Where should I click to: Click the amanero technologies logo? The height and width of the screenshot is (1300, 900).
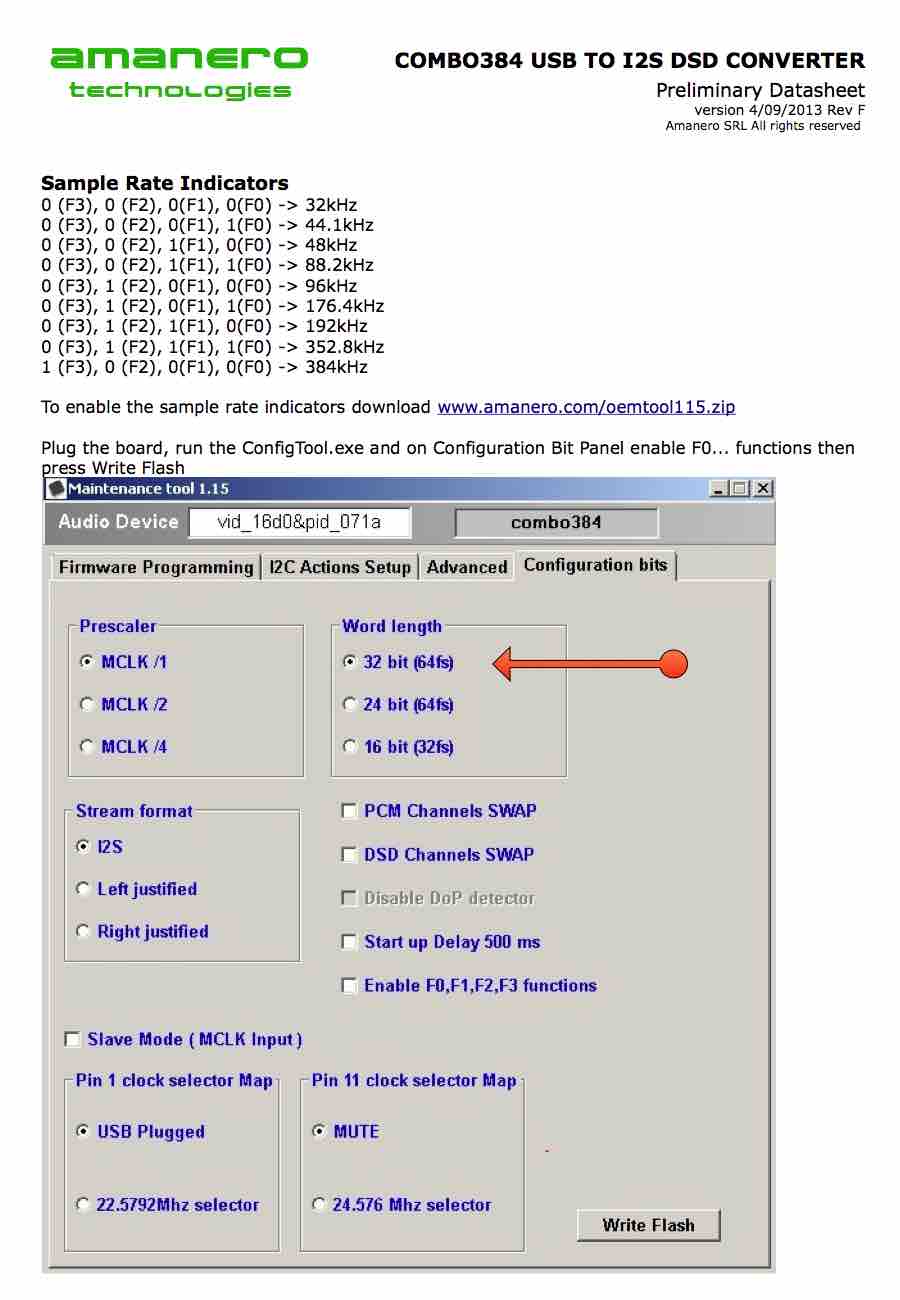179,72
